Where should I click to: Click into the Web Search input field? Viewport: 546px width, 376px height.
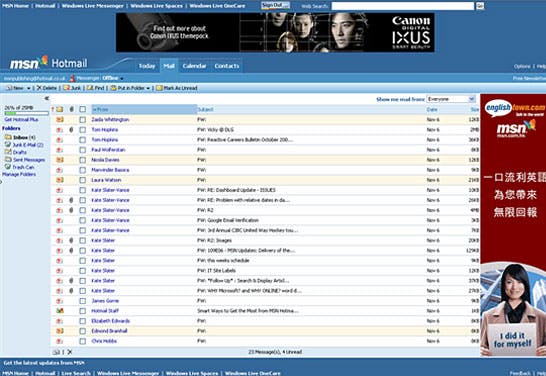pos(403,6)
